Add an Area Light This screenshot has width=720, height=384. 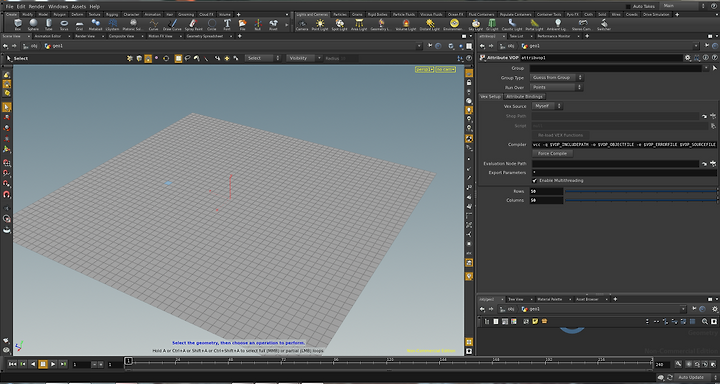(359, 24)
